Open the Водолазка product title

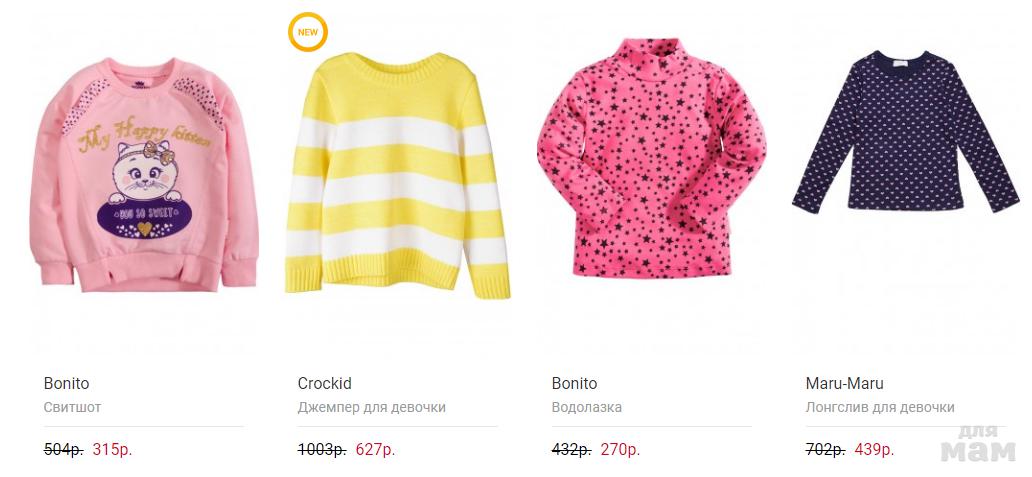pos(587,408)
